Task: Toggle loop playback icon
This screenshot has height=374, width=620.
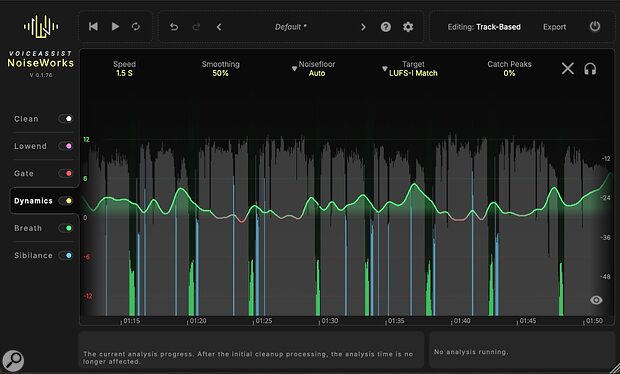Action: point(136,26)
